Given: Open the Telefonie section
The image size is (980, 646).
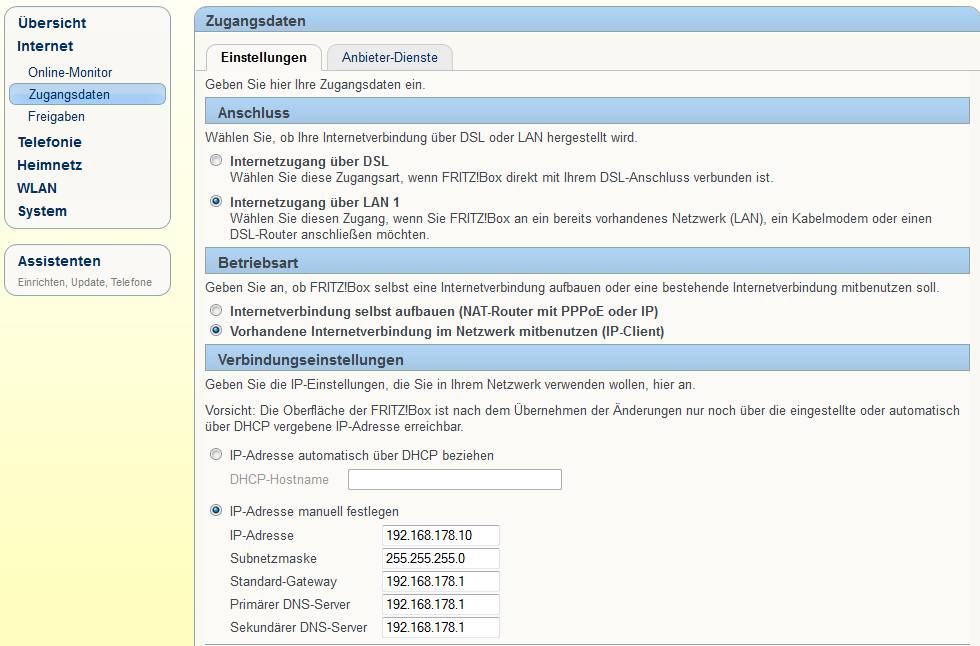Looking at the screenshot, I should (49, 142).
